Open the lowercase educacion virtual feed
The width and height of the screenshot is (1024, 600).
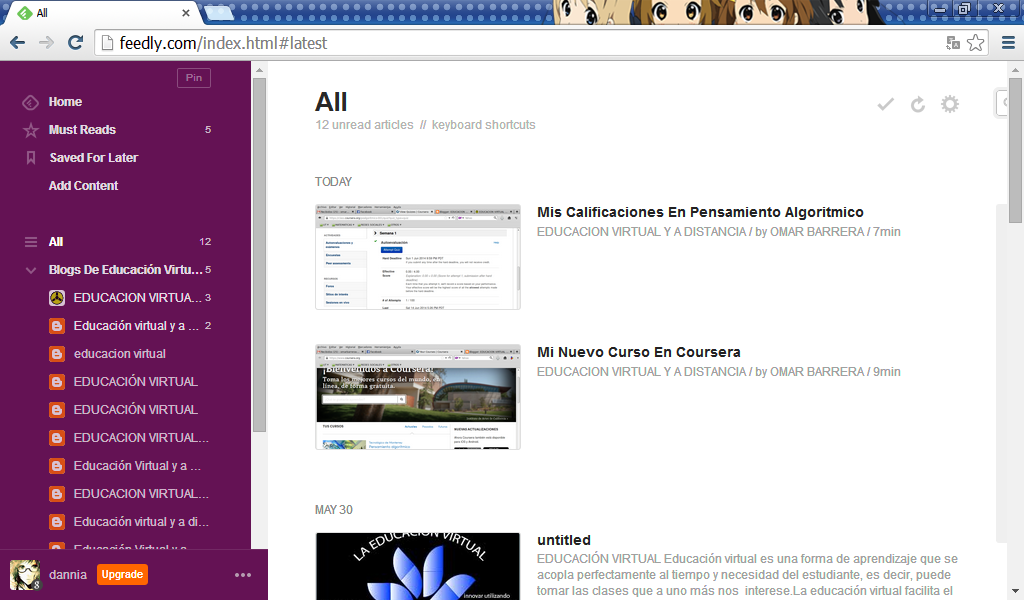[120, 354]
